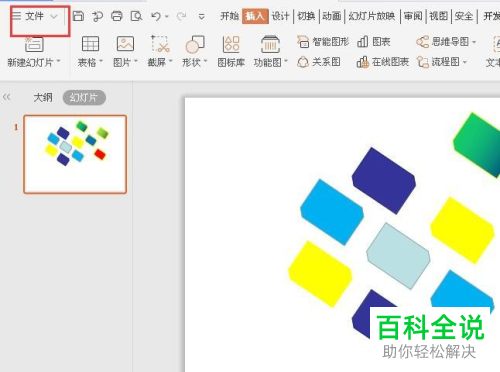Insert a 图表 chart
The height and width of the screenshot is (372, 500).
tap(373, 42)
